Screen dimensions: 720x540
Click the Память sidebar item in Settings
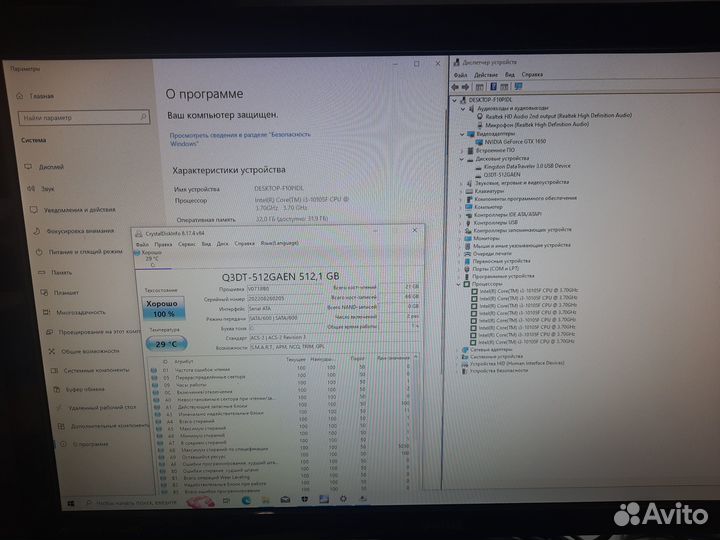tap(62, 272)
